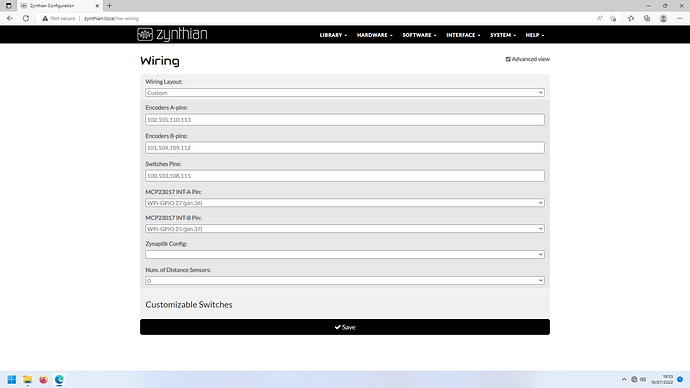This screenshot has width=690, height=388.
Task: Open a new browser tab
Action: click(109, 6)
